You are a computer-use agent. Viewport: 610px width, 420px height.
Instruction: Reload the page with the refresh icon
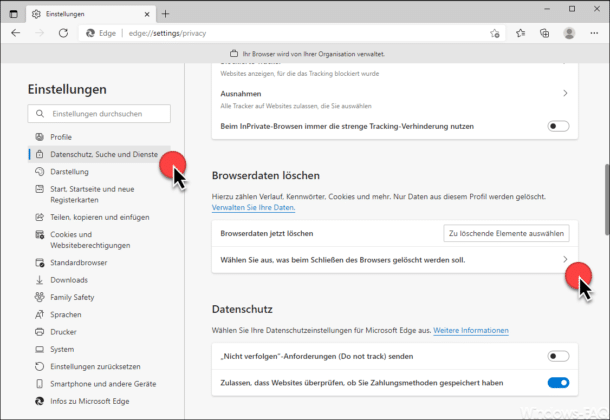(63, 33)
